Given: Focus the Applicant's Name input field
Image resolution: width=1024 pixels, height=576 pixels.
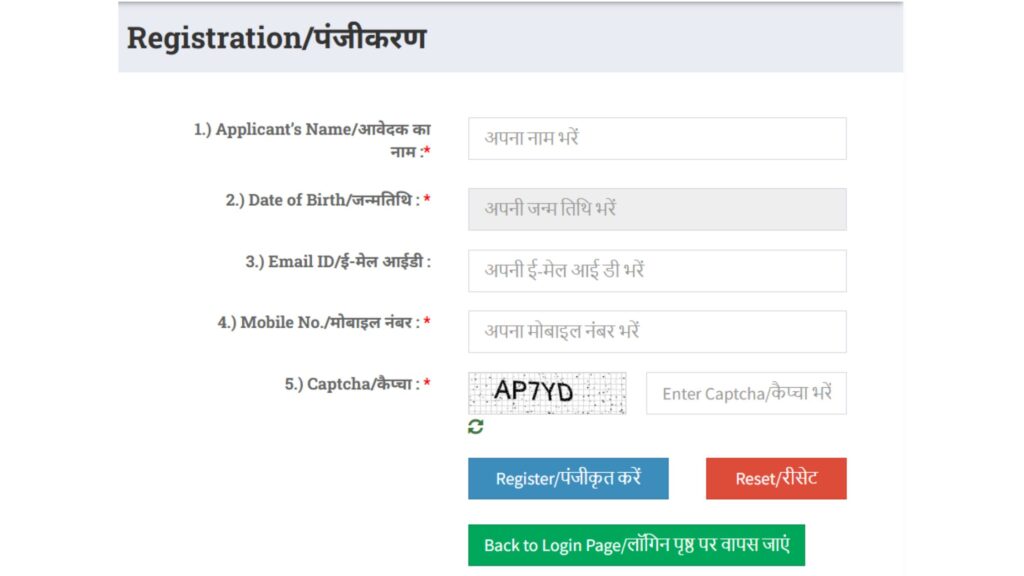Looking at the screenshot, I should pos(657,138).
